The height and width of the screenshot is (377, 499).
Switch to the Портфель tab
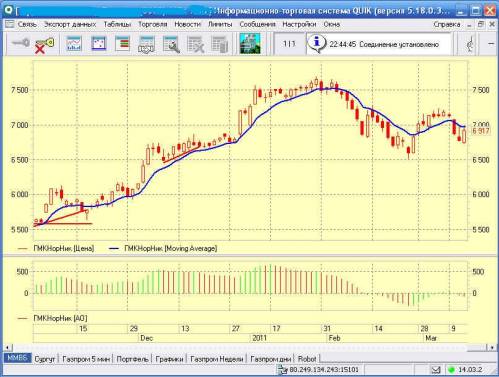132,359
